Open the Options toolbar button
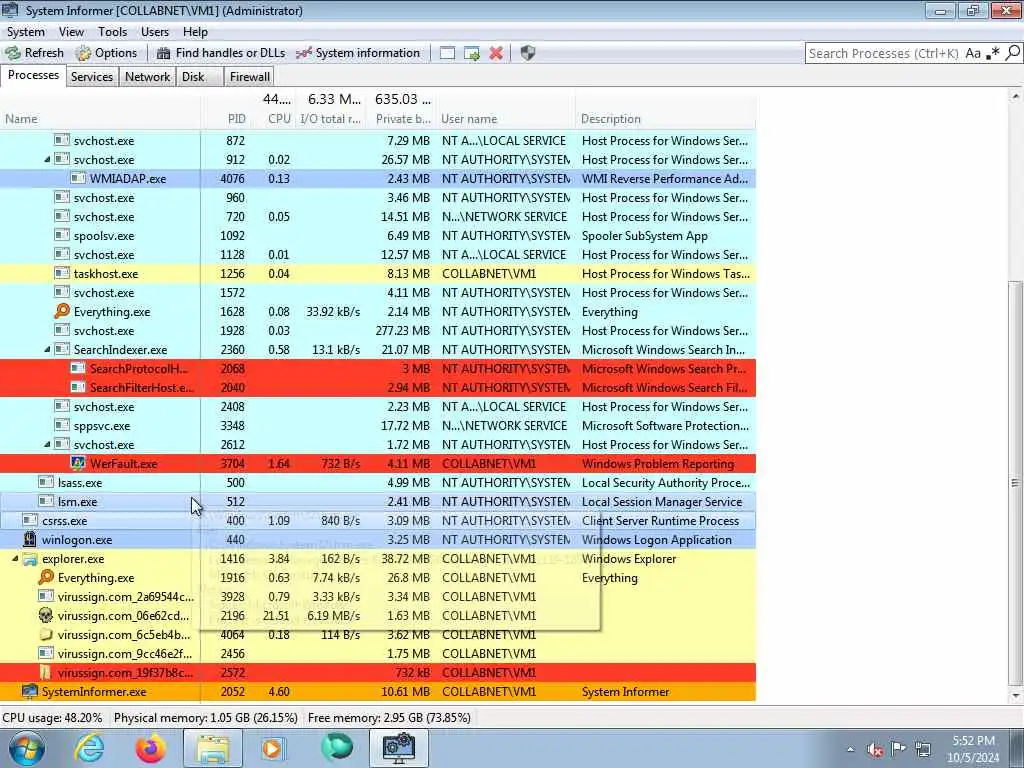 pyautogui.click(x=106, y=53)
